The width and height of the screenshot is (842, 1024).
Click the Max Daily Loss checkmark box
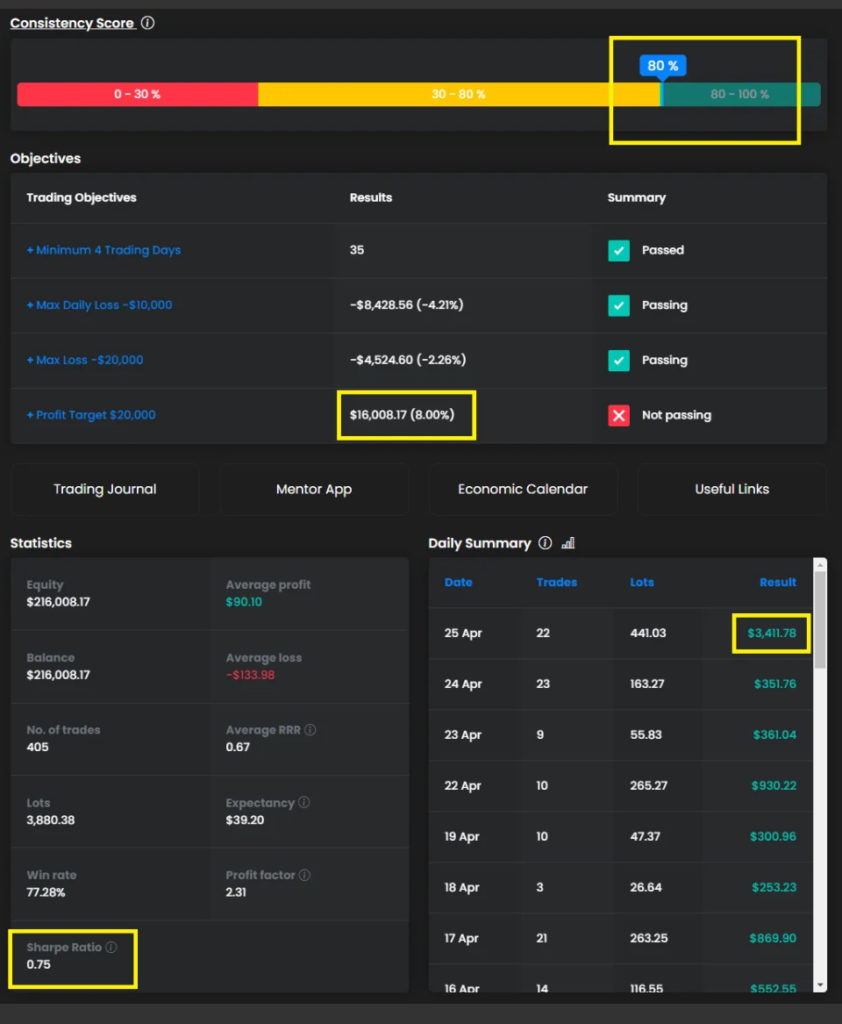pos(619,305)
